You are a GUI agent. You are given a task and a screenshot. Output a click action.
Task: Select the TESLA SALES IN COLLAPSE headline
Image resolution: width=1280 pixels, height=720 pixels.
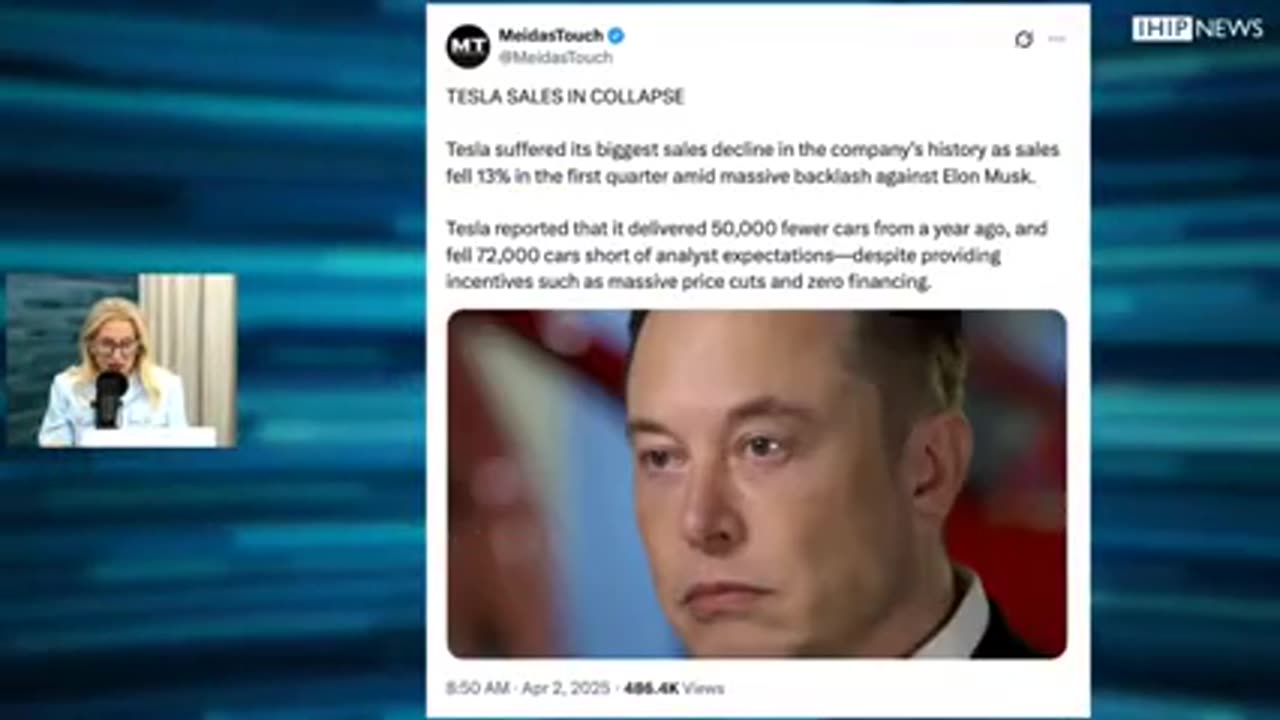pyautogui.click(x=565, y=97)
